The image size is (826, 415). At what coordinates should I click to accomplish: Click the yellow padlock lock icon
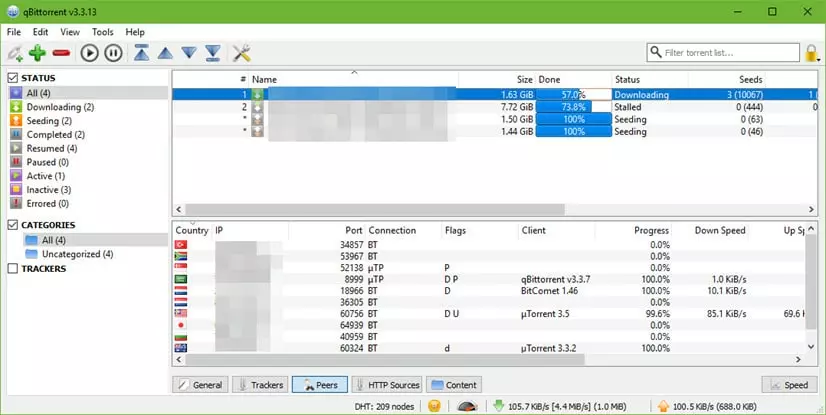point(812,53)
